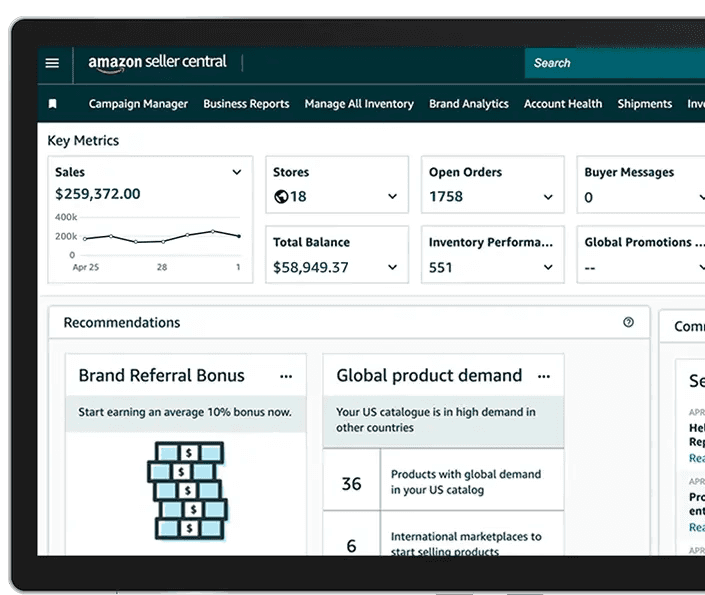Click 'Products with global demand in your US catalog'
The height and width of the screenshot is (595, 705).
coord(466,482)
